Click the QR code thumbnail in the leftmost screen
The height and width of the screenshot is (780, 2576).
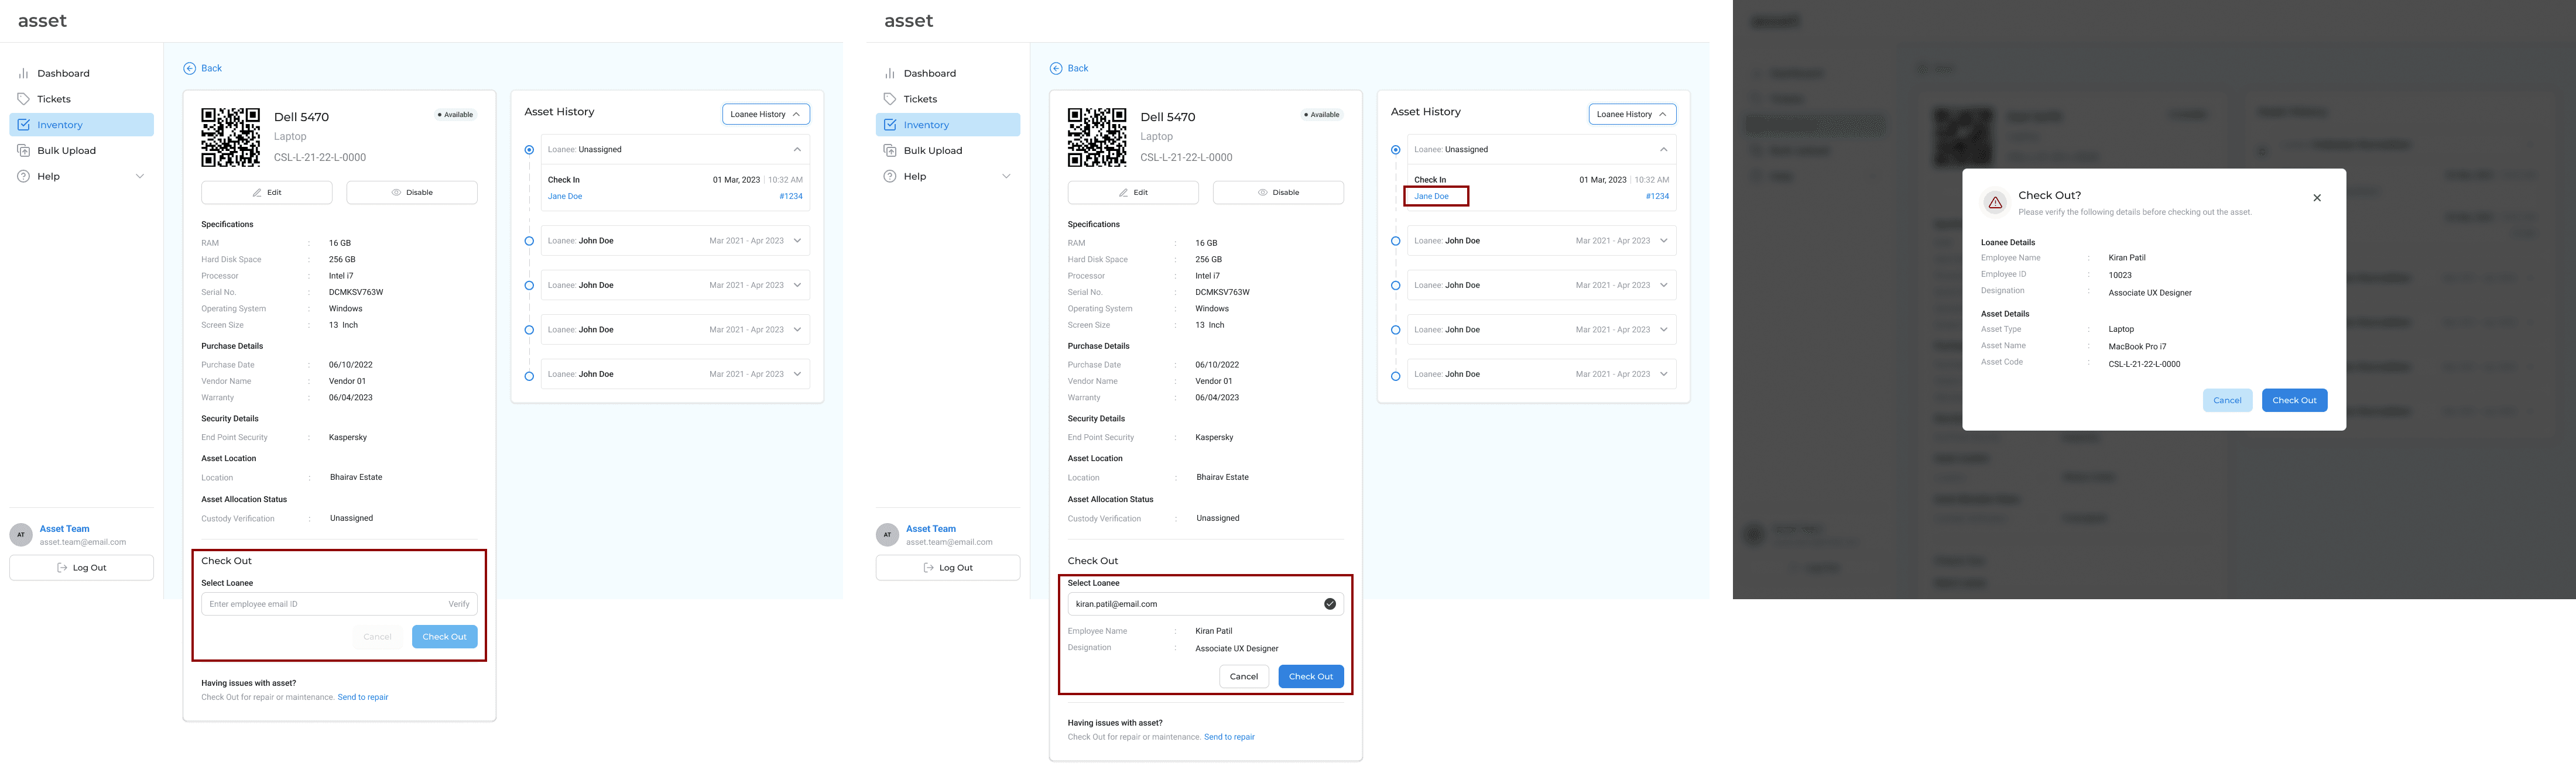tap(230, 137)
